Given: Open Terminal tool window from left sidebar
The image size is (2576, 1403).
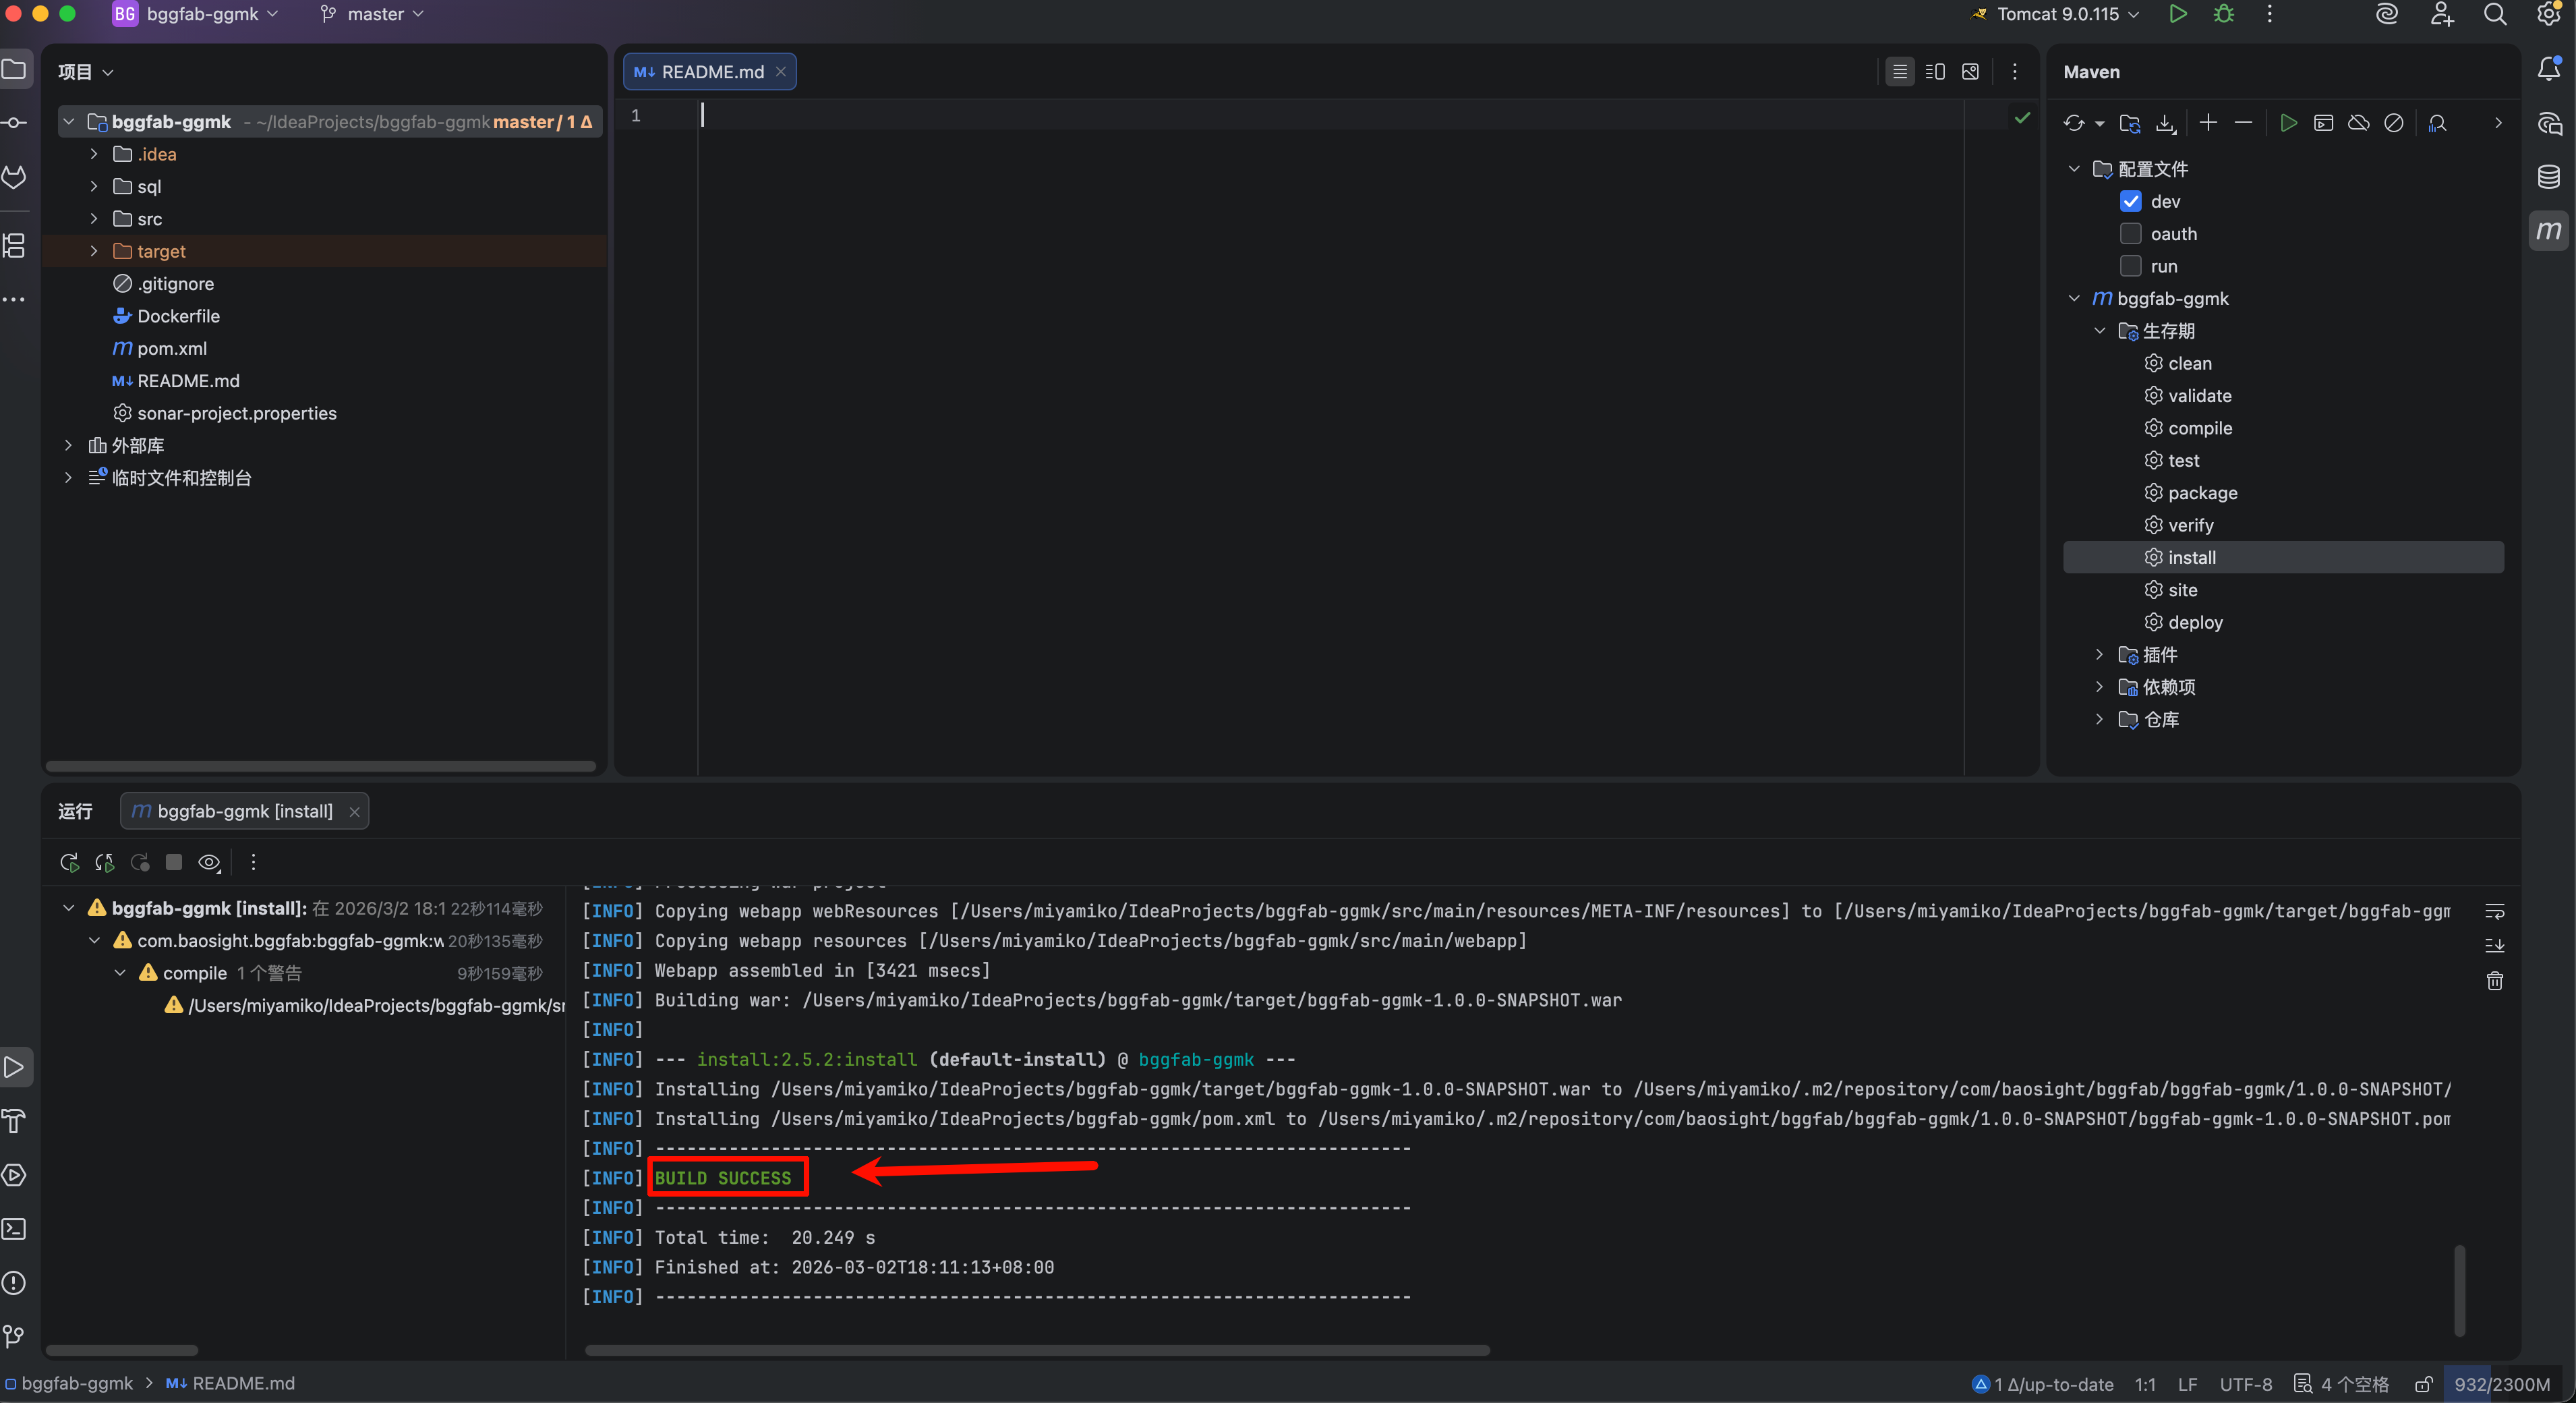Looking at the screenshot, I should click(x=14, y=1229).
